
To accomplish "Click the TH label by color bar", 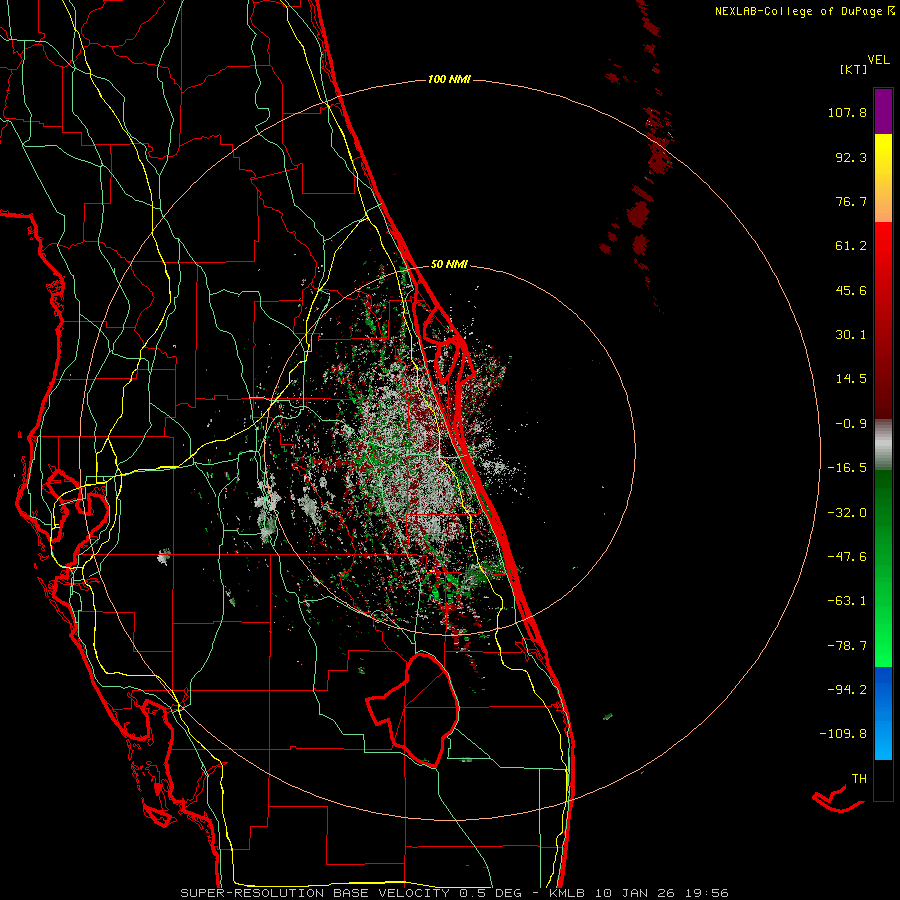I will tap(859, 778).
